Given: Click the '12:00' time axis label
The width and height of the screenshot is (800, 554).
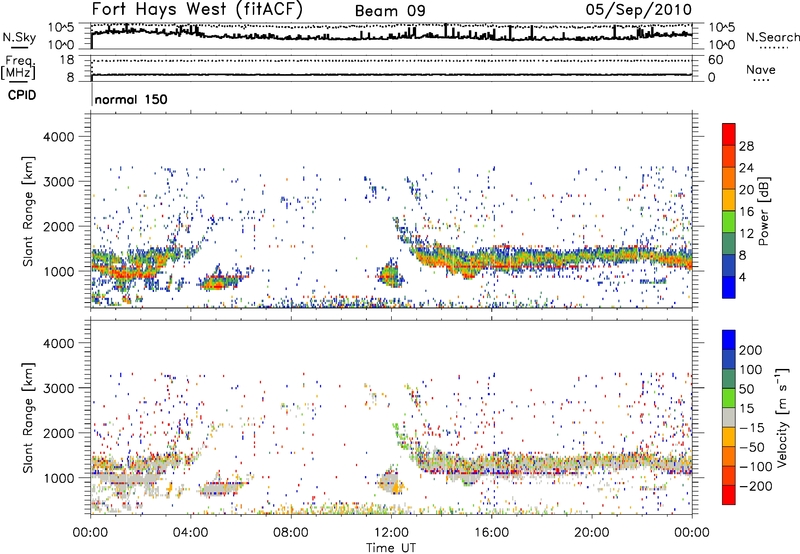Looking at the screenshot, I should coord(391,533).
